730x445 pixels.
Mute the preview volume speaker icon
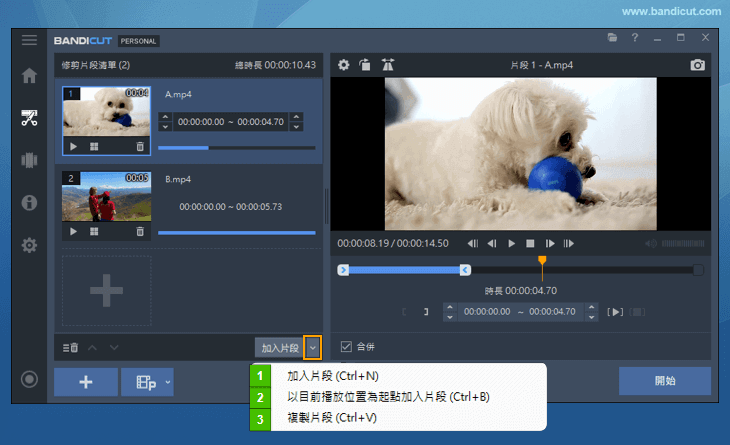(x=651, y=243)
